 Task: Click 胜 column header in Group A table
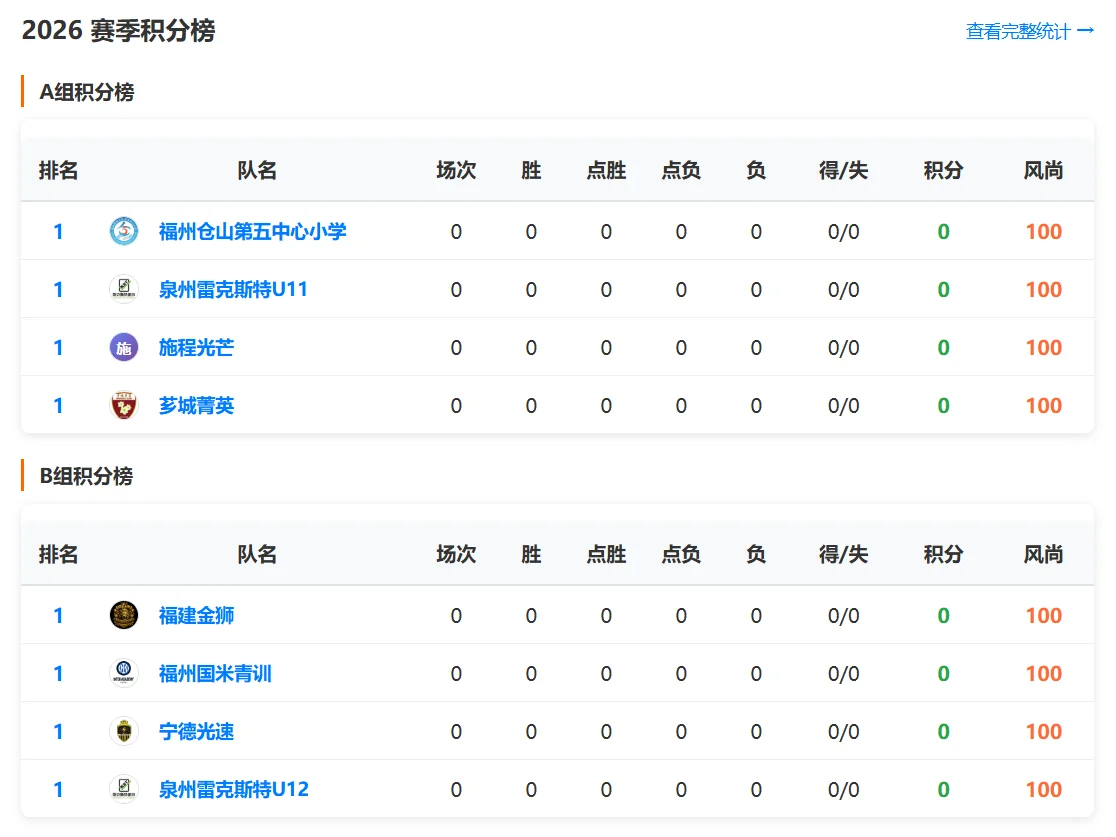[x=531, y=171]
